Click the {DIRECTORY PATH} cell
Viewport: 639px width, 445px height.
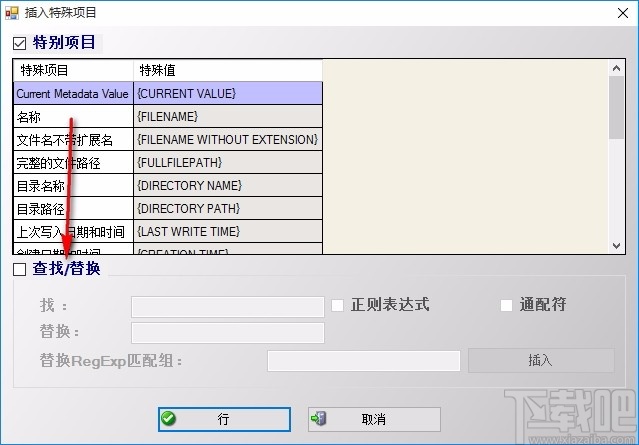click(228, 209)
